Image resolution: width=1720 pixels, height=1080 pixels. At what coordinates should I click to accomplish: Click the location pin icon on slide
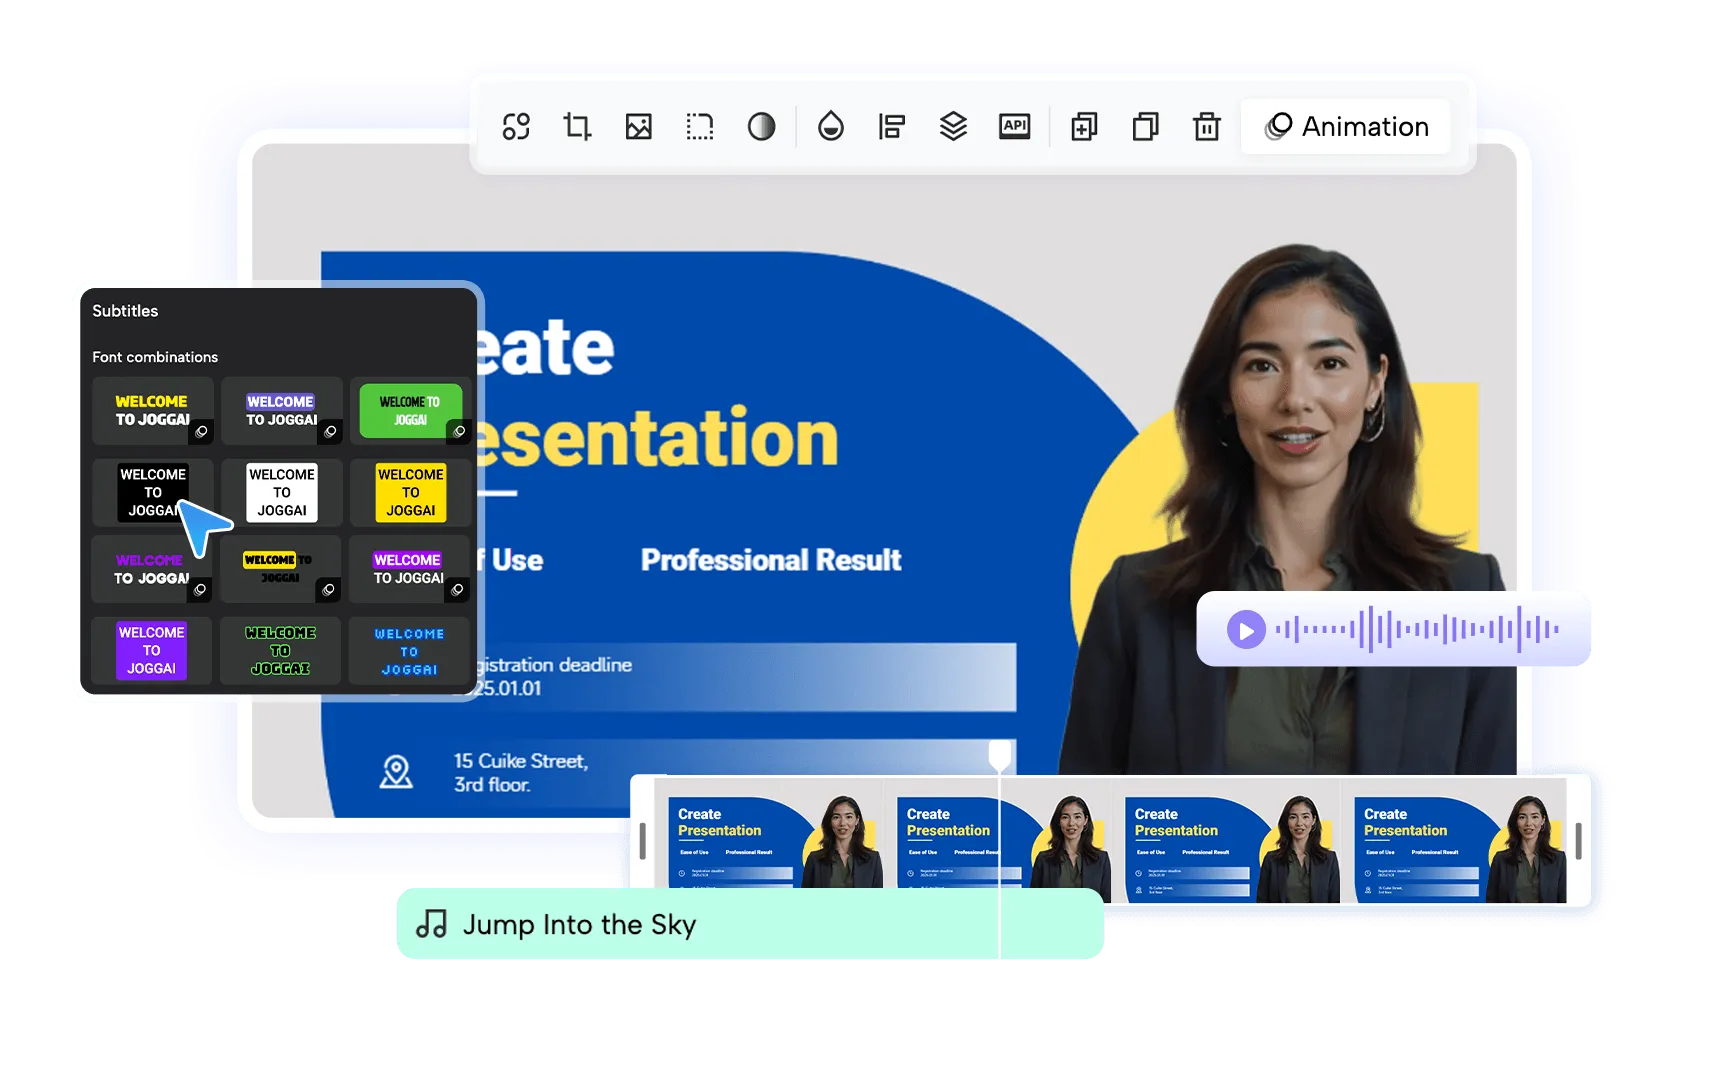click(x=396, y=772)
